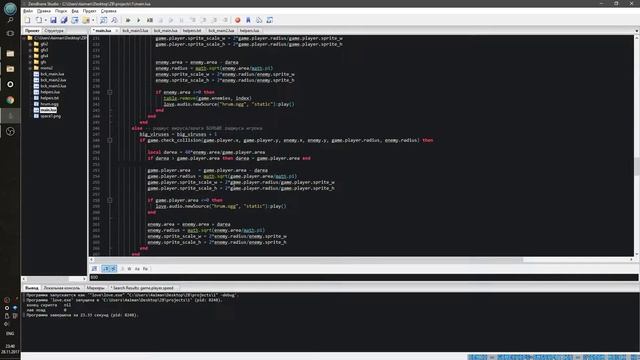Create a new file from the toolbar
The image size is (640, 360).
pyautogui.click(x=28, y=20)
